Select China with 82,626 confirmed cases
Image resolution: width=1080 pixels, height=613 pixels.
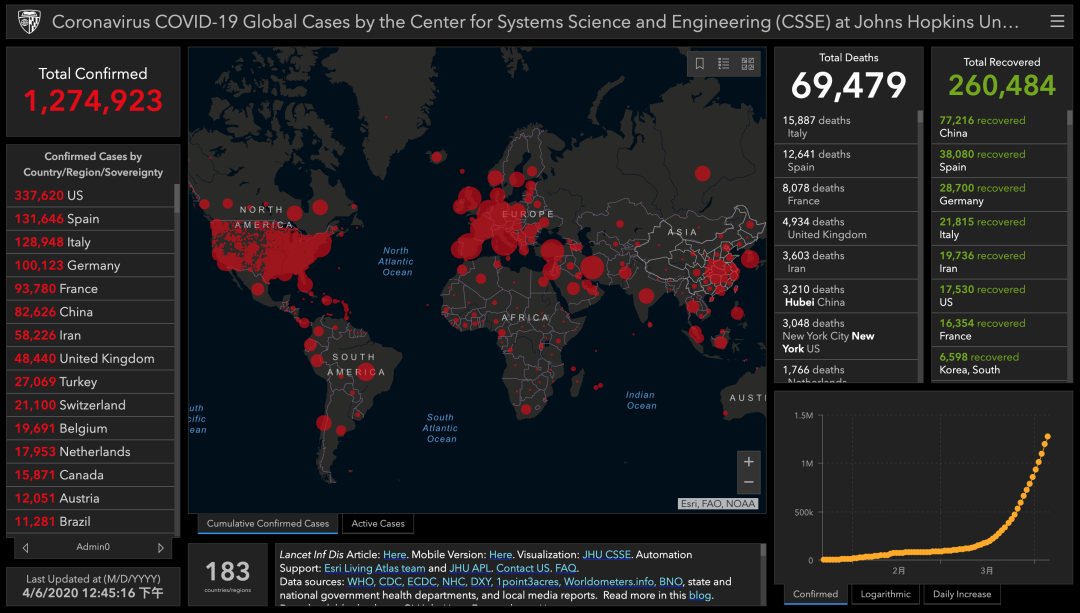90,312
